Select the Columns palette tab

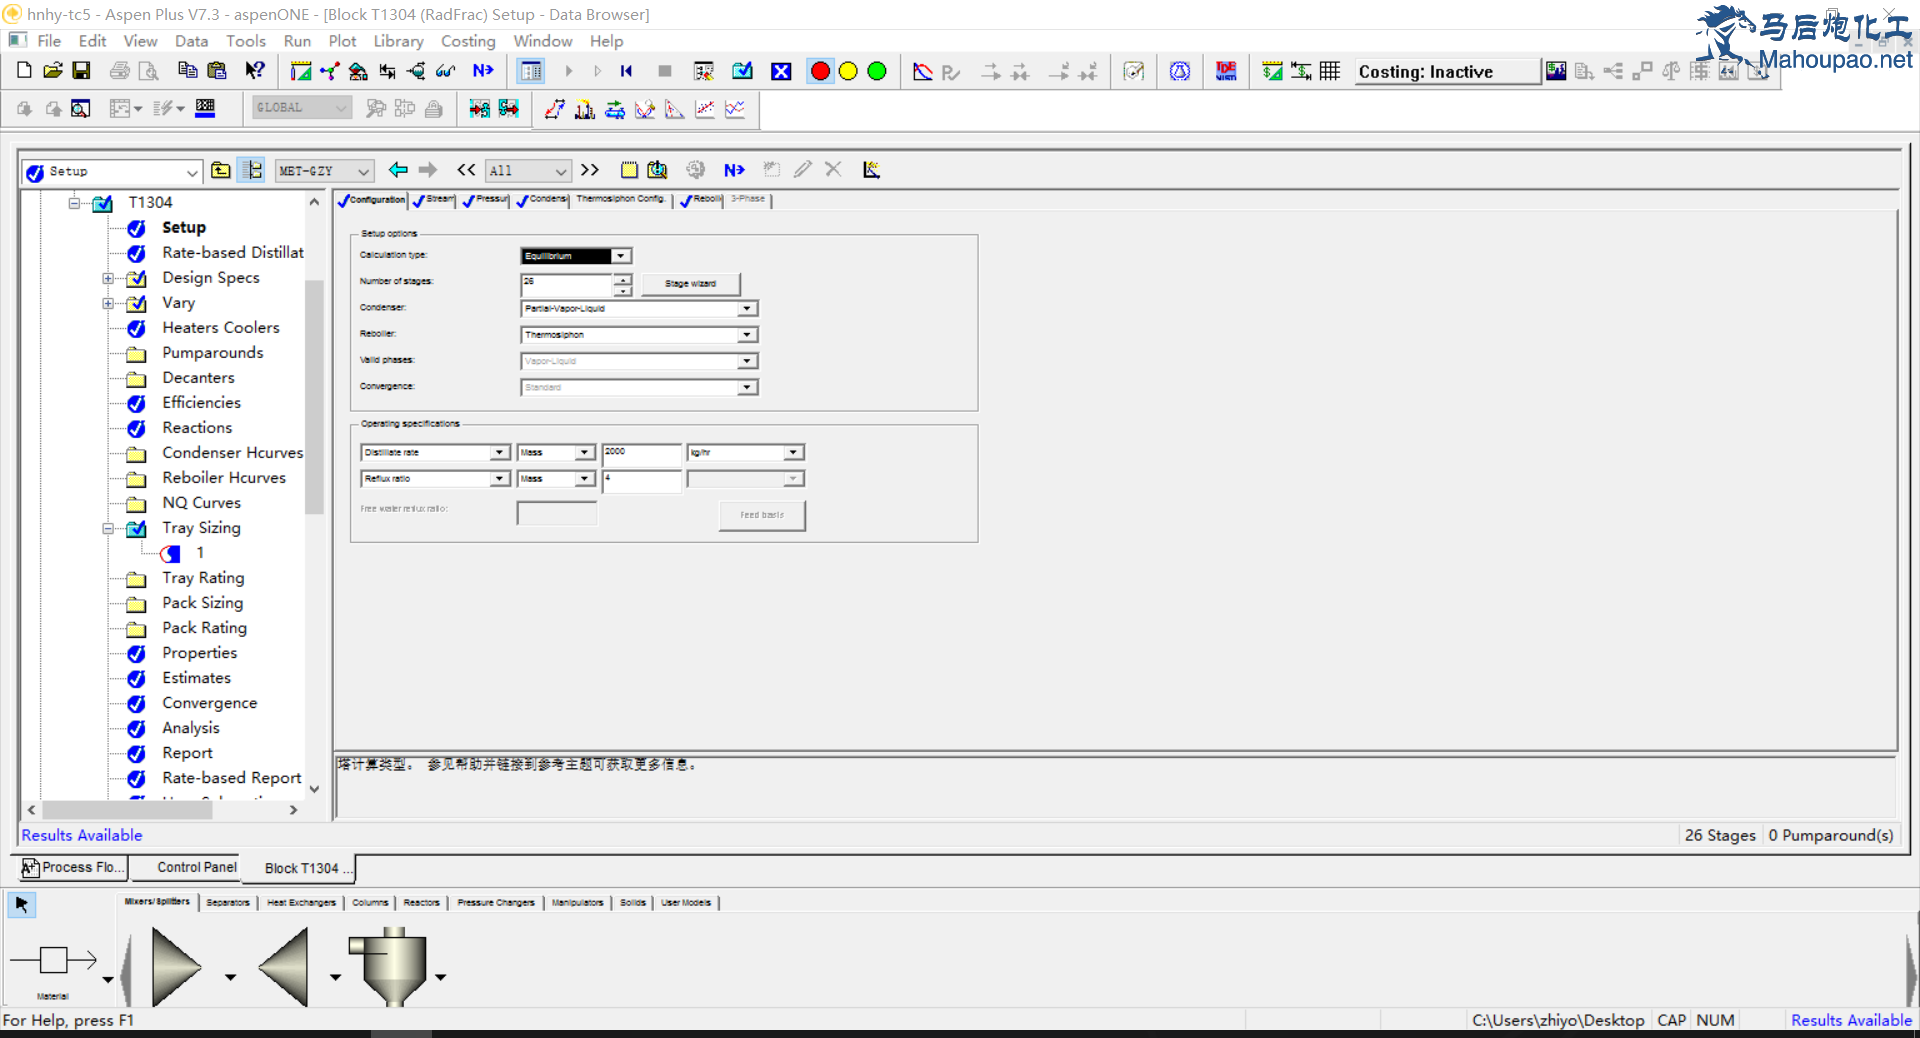pyautogui.click(x=370, y=902)
